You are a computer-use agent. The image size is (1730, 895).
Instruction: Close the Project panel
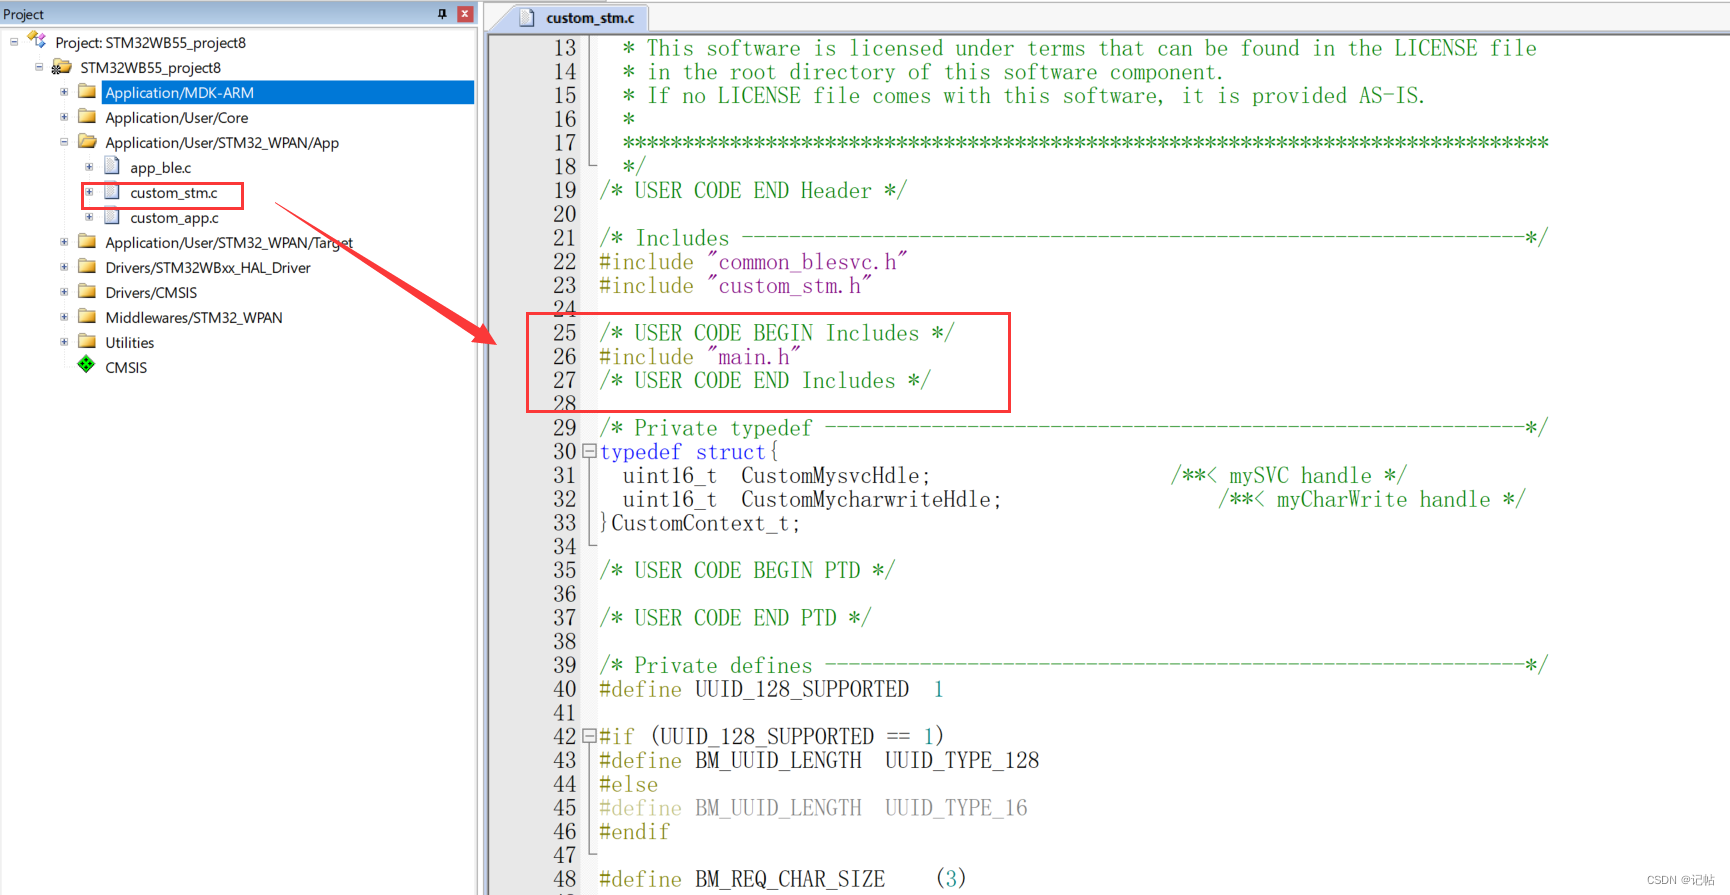[x=465, y=13]
